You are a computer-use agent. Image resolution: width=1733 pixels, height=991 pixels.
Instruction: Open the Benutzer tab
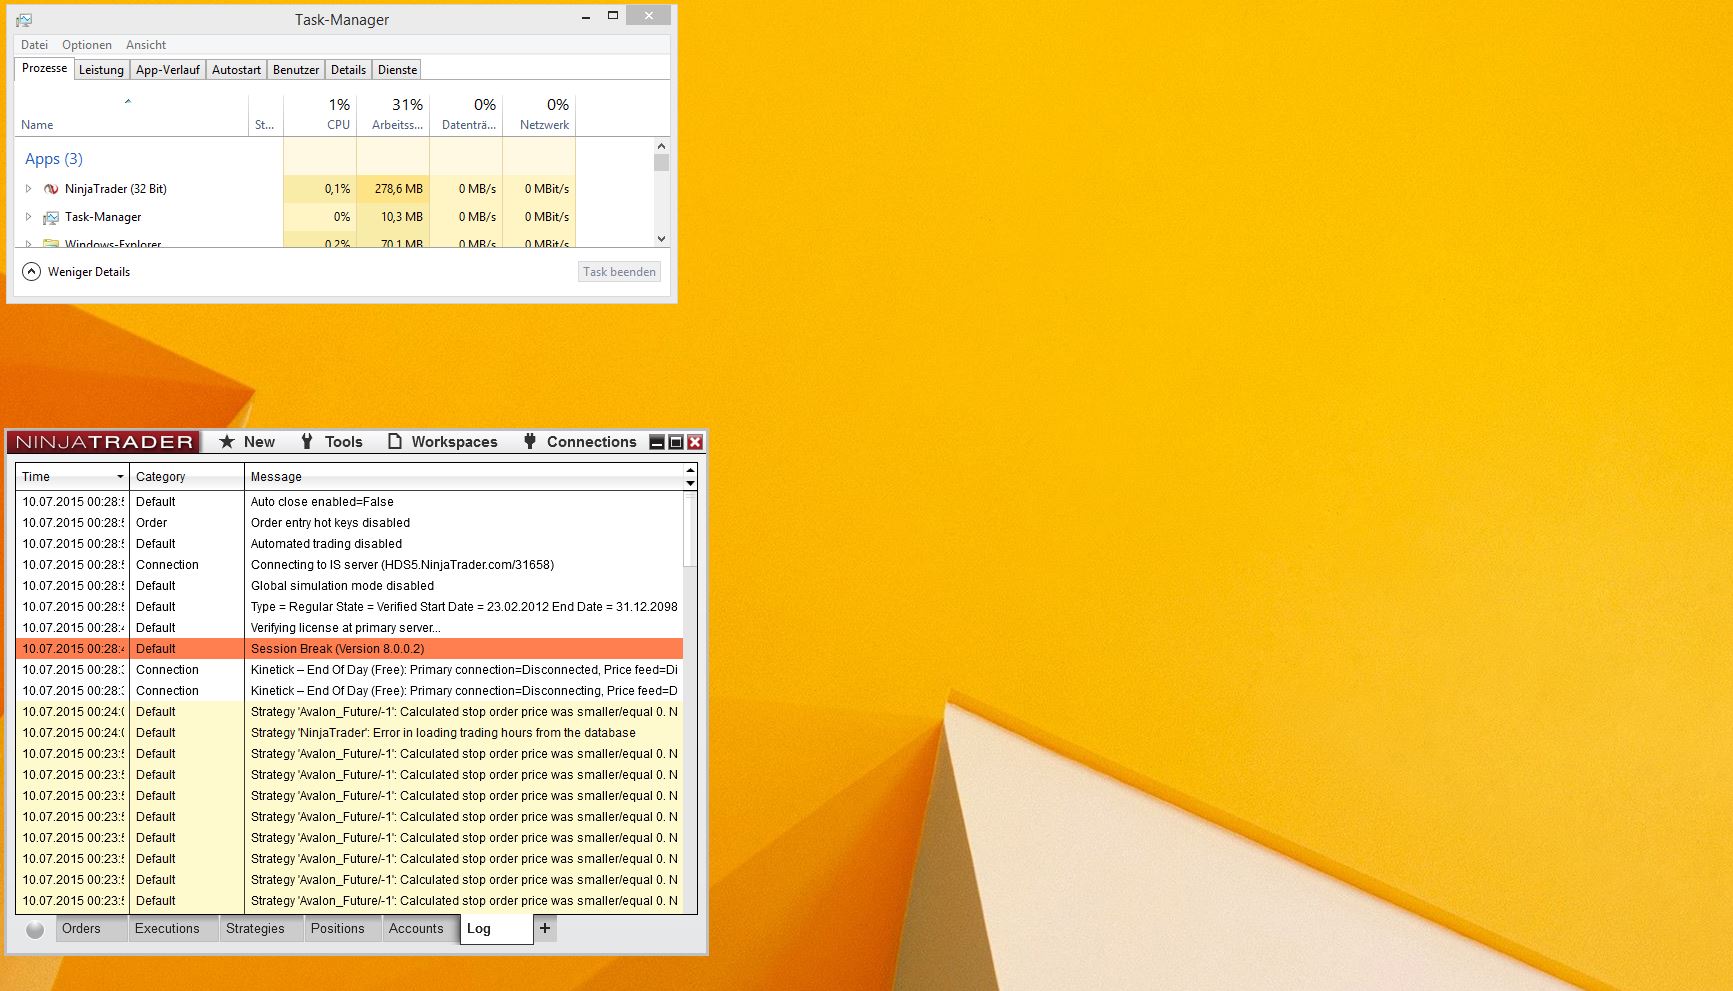(296, 70)
